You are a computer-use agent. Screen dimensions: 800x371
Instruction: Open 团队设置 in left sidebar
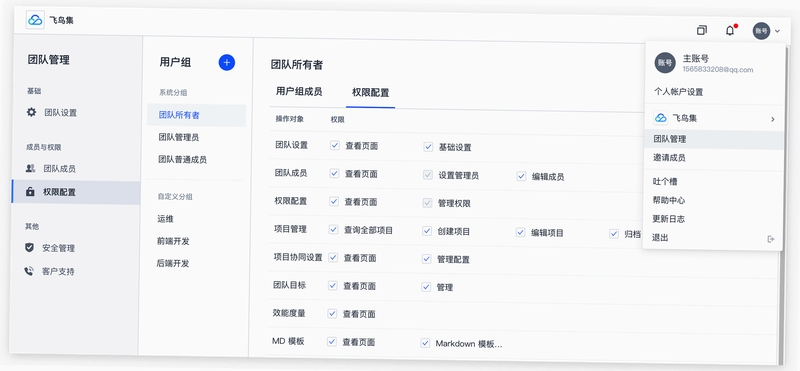click(x=60, y=113)
